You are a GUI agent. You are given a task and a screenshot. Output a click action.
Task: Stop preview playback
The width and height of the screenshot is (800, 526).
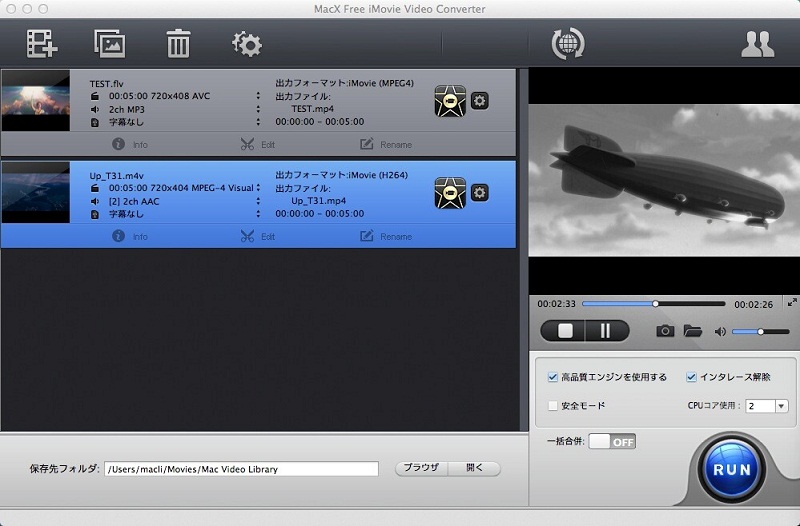pyautogui.click(x=563, y=331)
